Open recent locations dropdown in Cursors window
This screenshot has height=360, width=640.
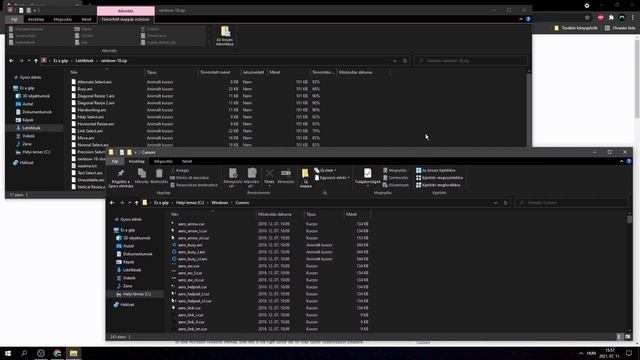[130, 203]
